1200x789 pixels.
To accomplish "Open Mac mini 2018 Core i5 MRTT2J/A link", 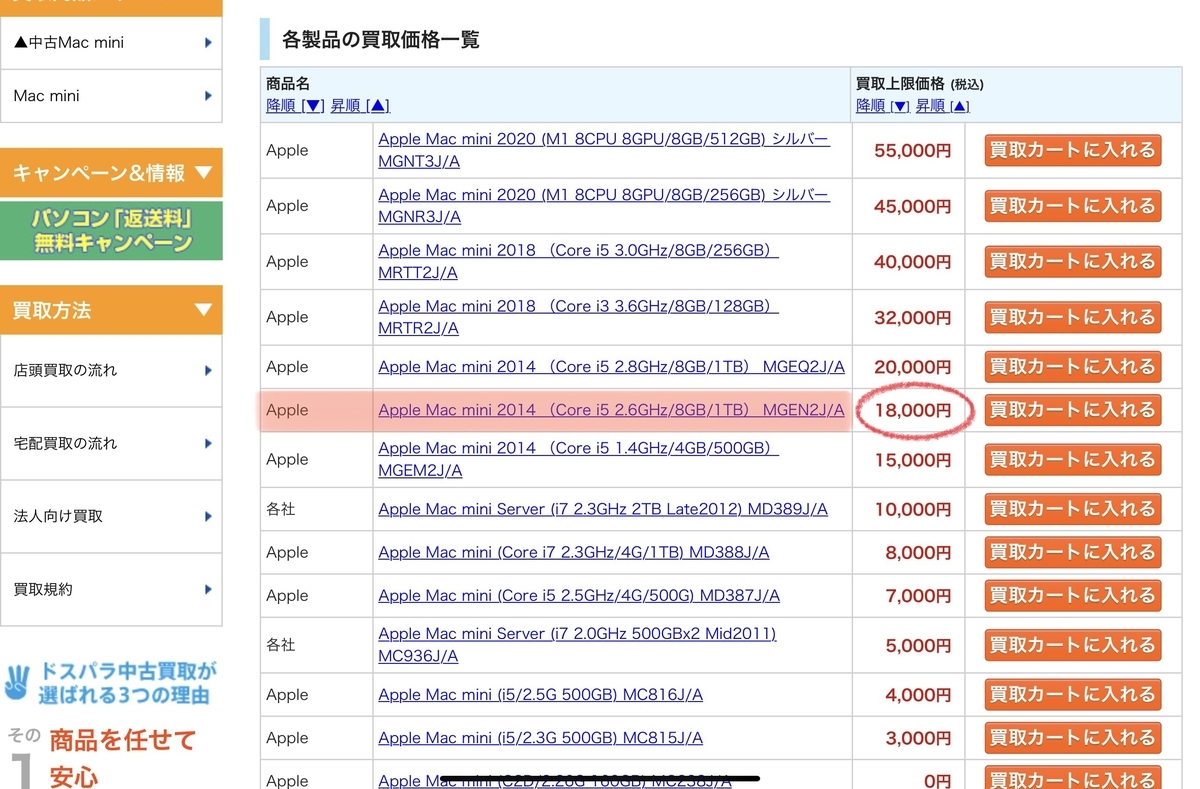I will click(578, 261).
